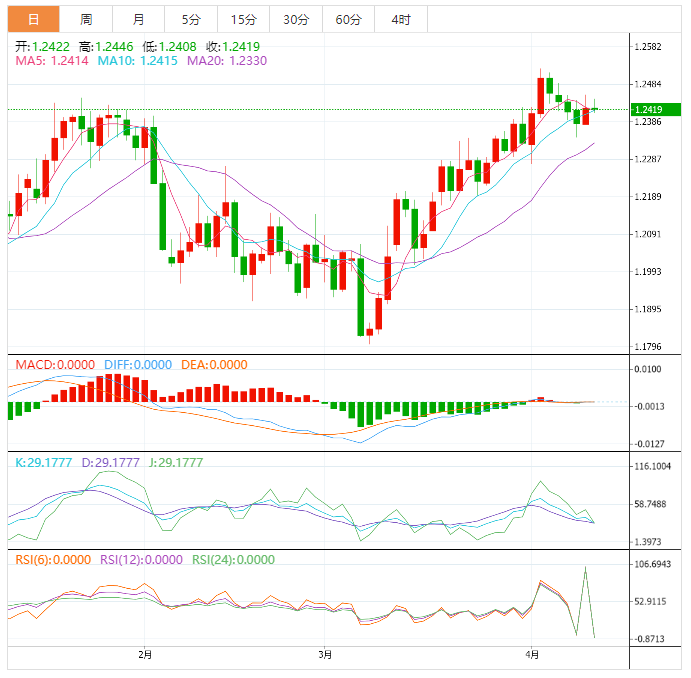Click the 3月 marker on the time axis
The height and width of the screenshot is (678, 691).
(324, 655)
